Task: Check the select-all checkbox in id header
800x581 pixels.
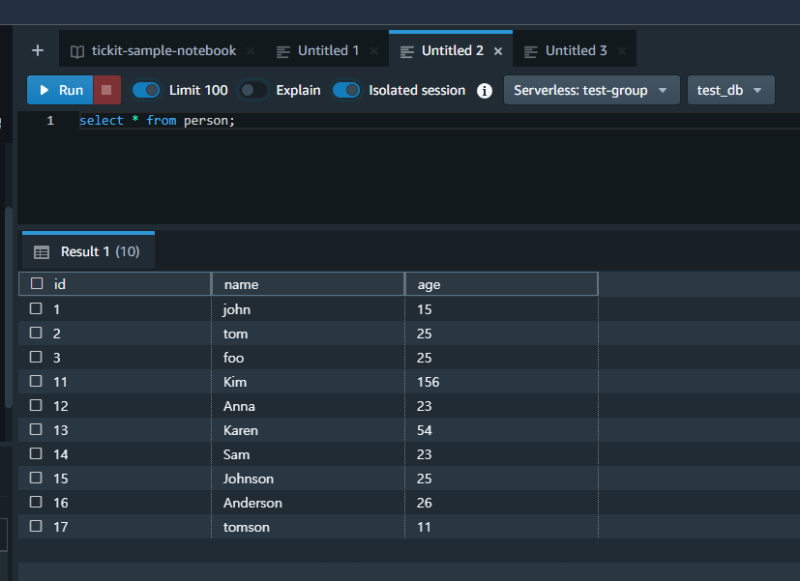Action: click(x=37, y=284)
